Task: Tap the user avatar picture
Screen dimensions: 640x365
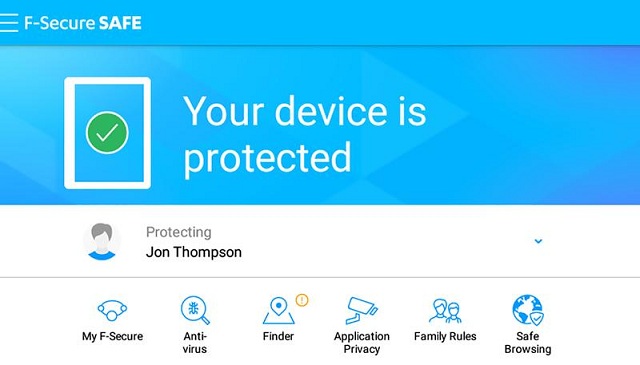Action: pyautogui.click(x=102, y=241)
